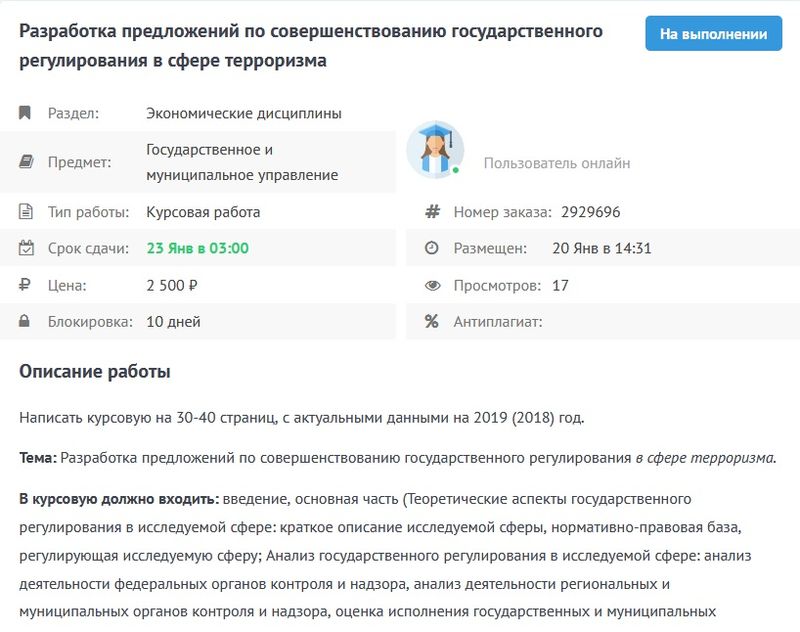Click the percent icon beside Антиплагиат

[432, 321]
